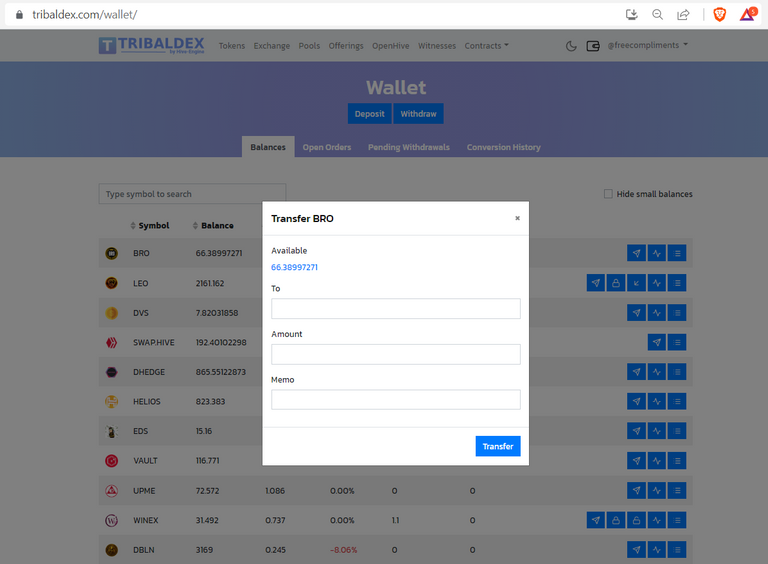Click the zoom magnifier icon in address bar
Screen dimensions: 768x564
[657, 15]
